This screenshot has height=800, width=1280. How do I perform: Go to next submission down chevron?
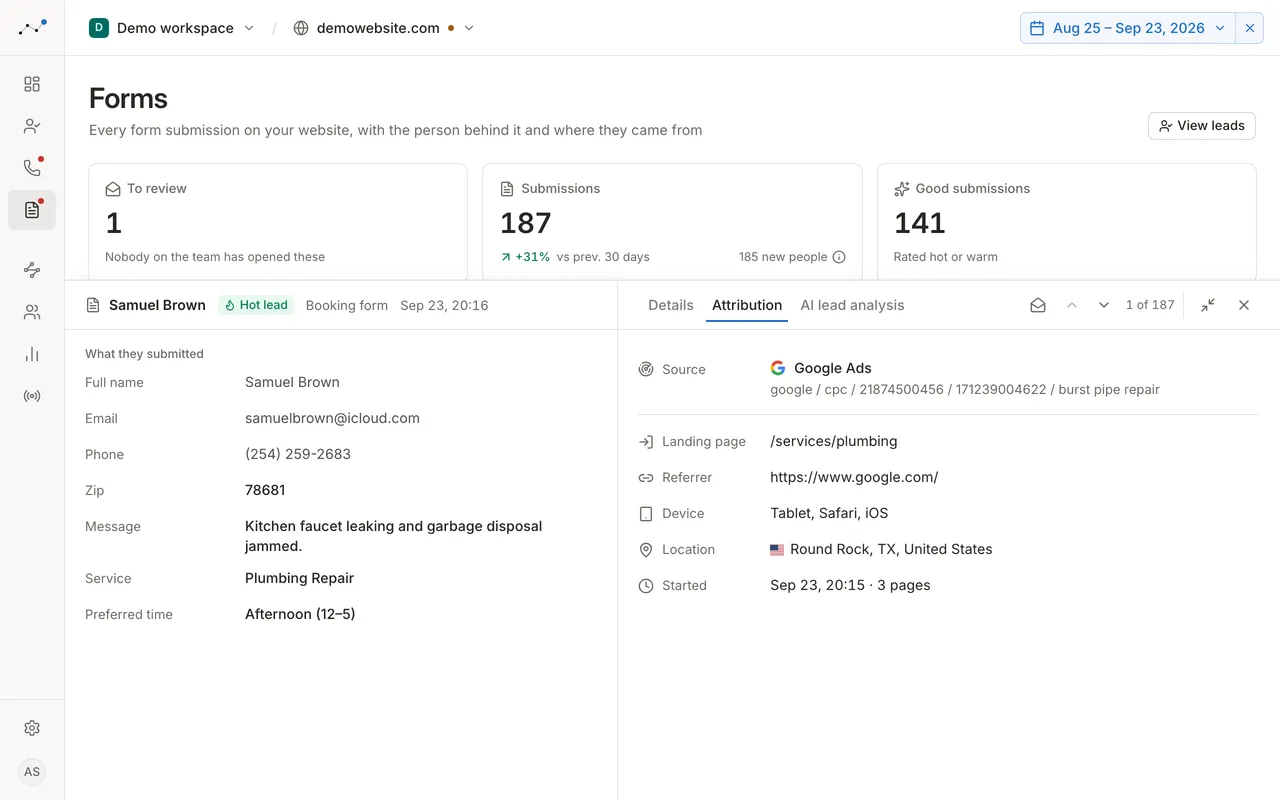click(1104, 305)
